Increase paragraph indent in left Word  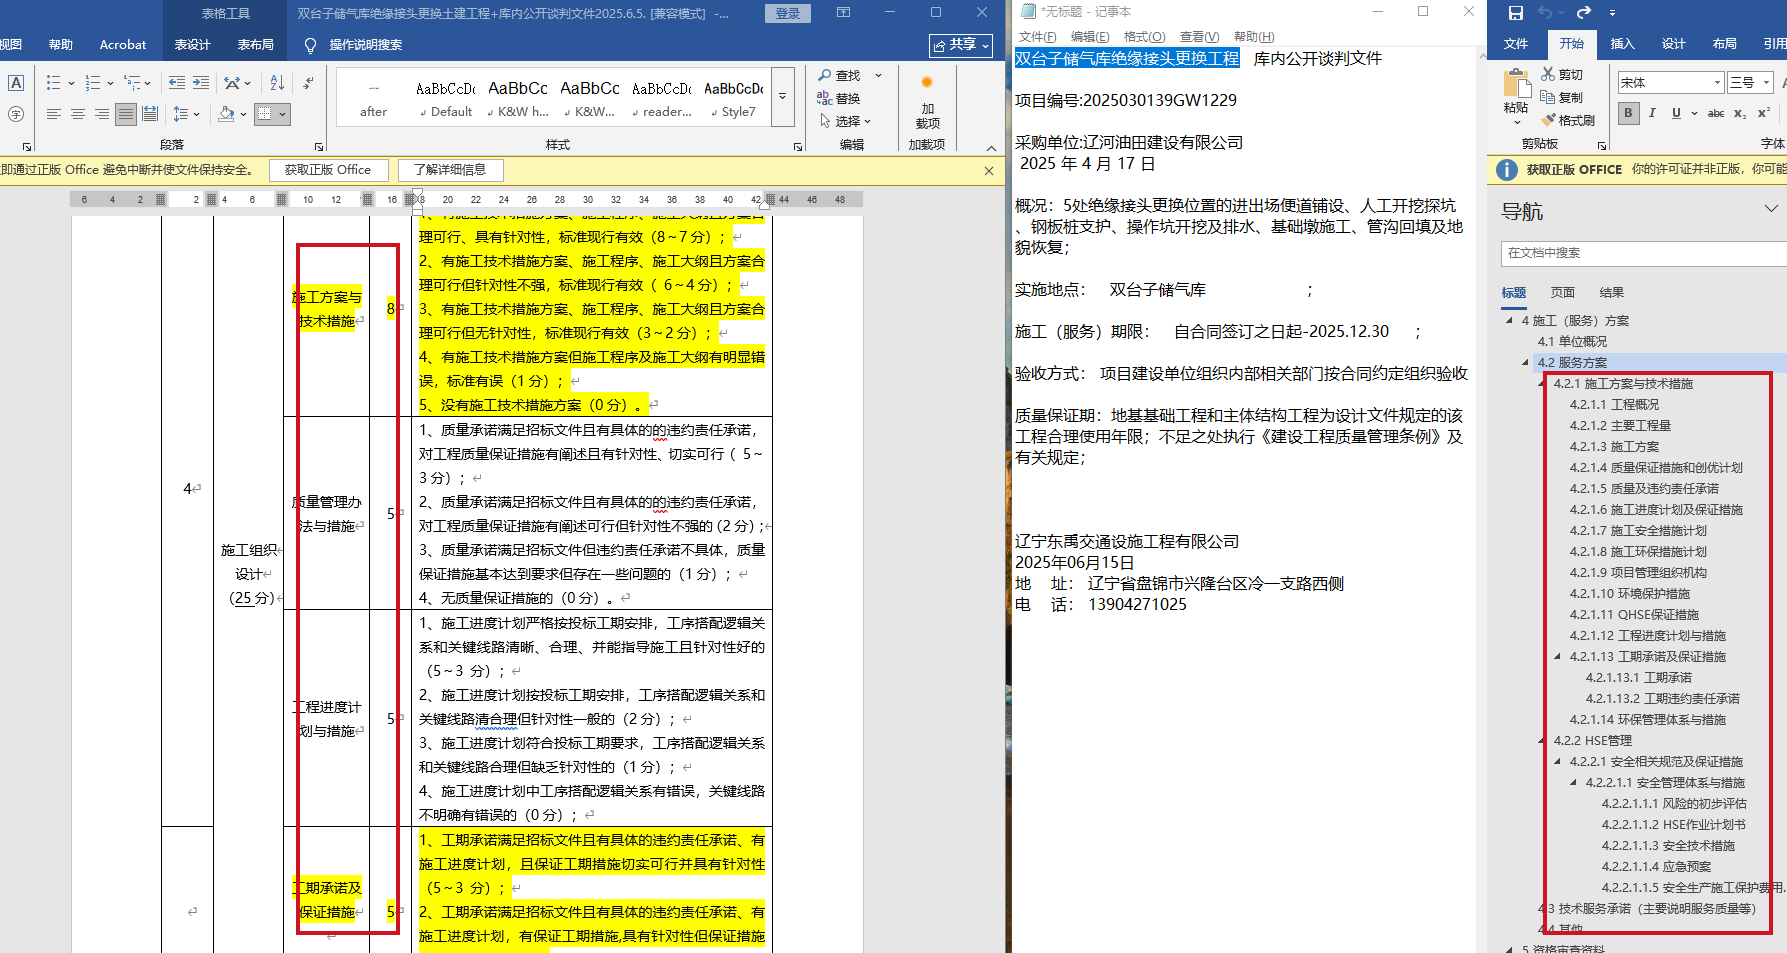click(201, 83)
